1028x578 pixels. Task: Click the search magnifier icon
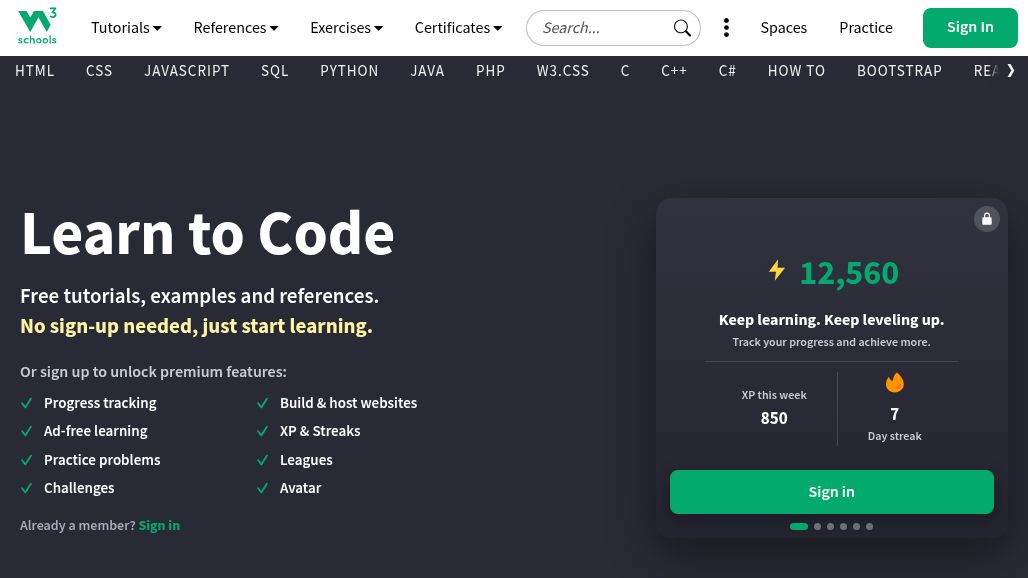click(x=682, y=28)
